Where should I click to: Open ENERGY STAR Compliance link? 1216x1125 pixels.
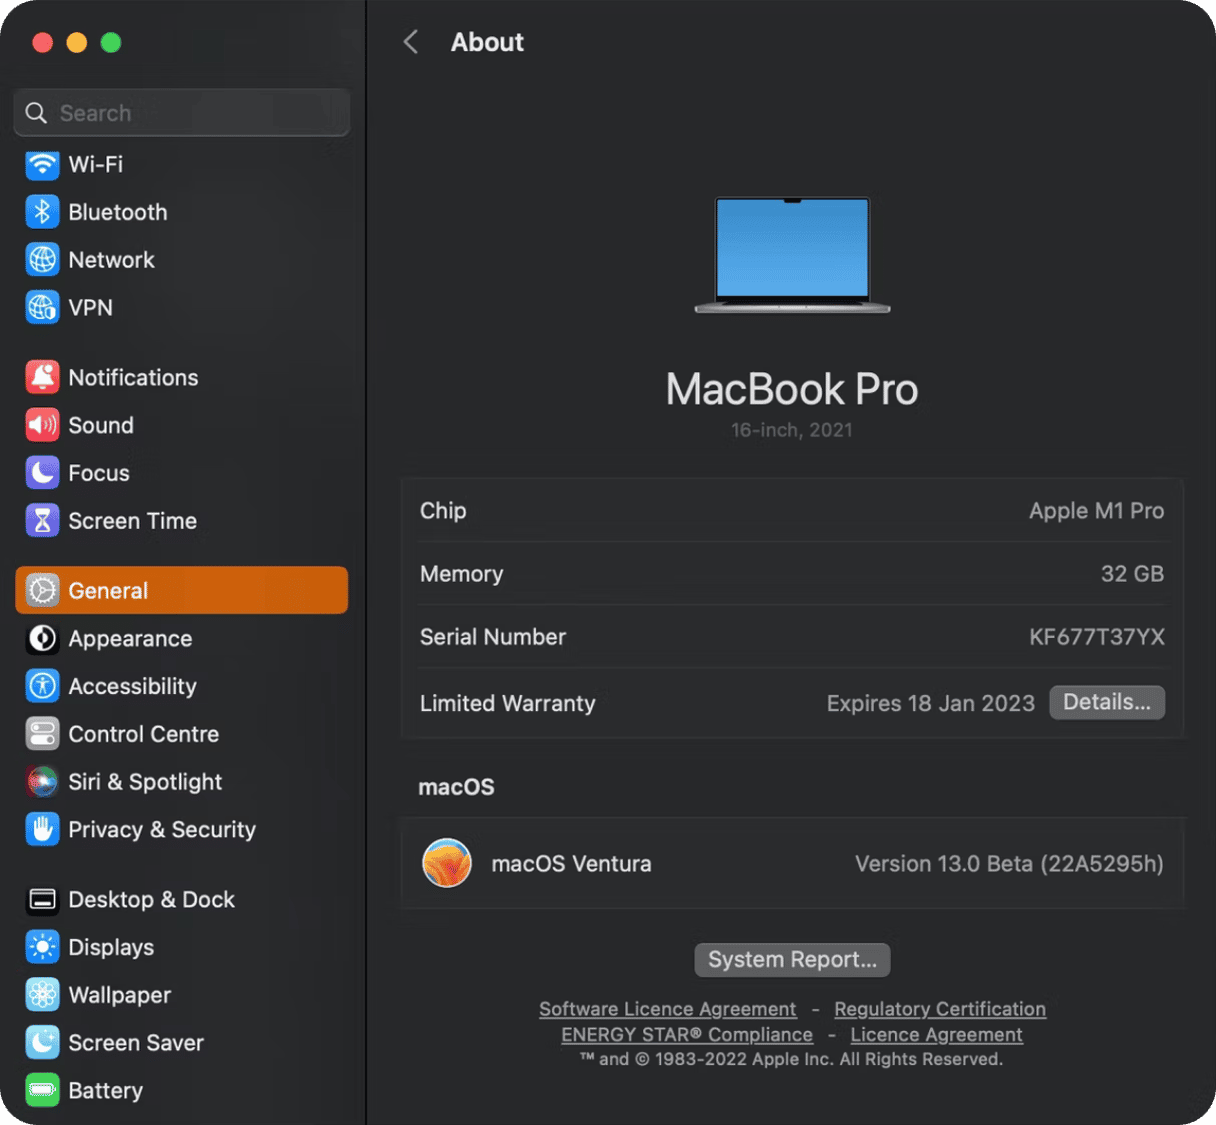tap(687, 1035)
